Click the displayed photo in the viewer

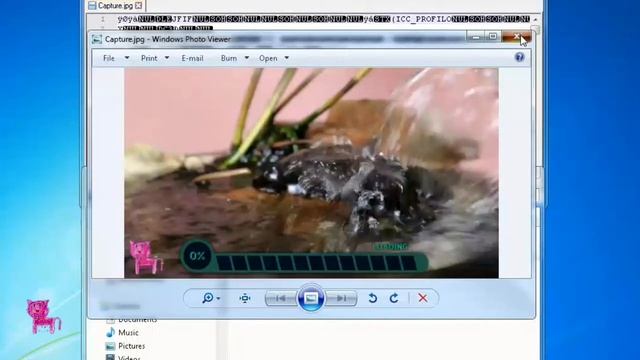(311, 173)
